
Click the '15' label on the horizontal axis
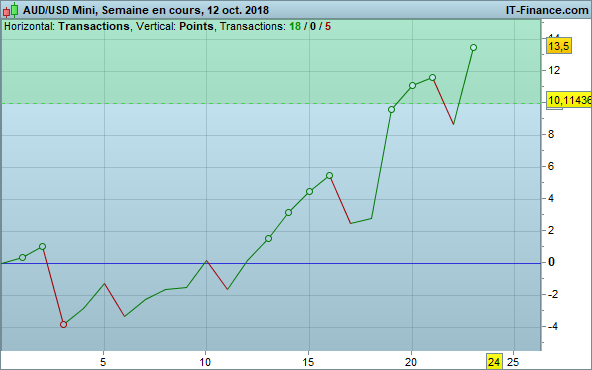pos(308,362)
